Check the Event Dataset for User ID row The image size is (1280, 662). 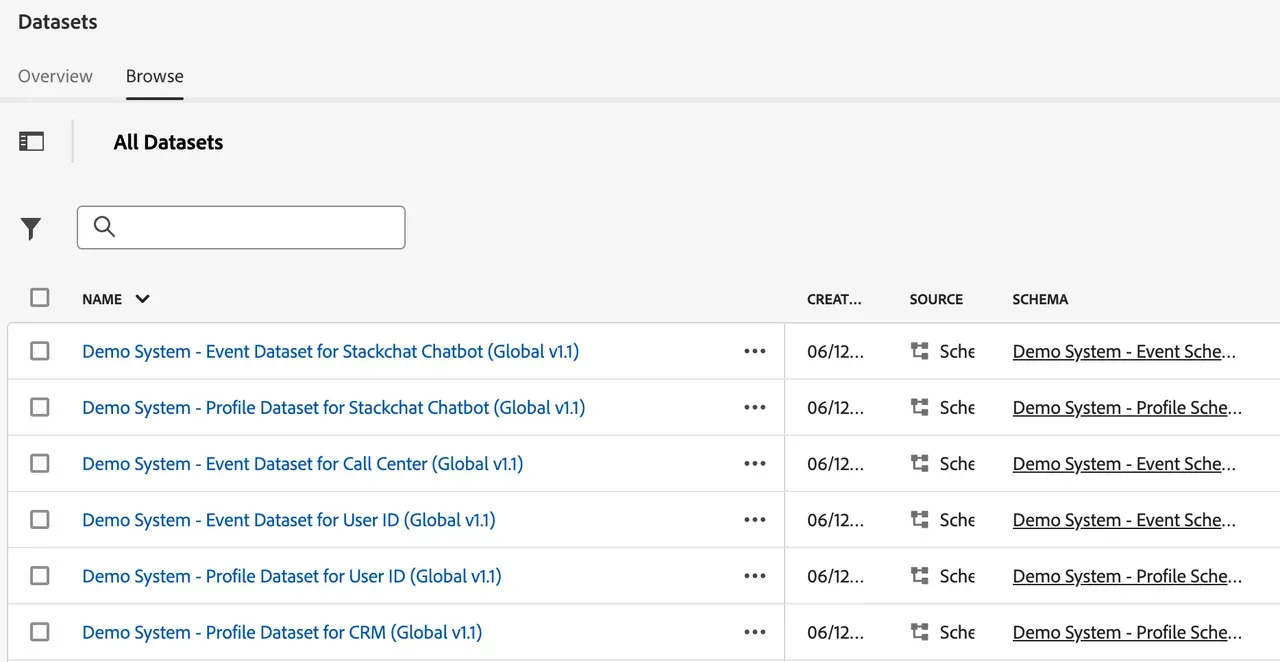tap(40, 519)
